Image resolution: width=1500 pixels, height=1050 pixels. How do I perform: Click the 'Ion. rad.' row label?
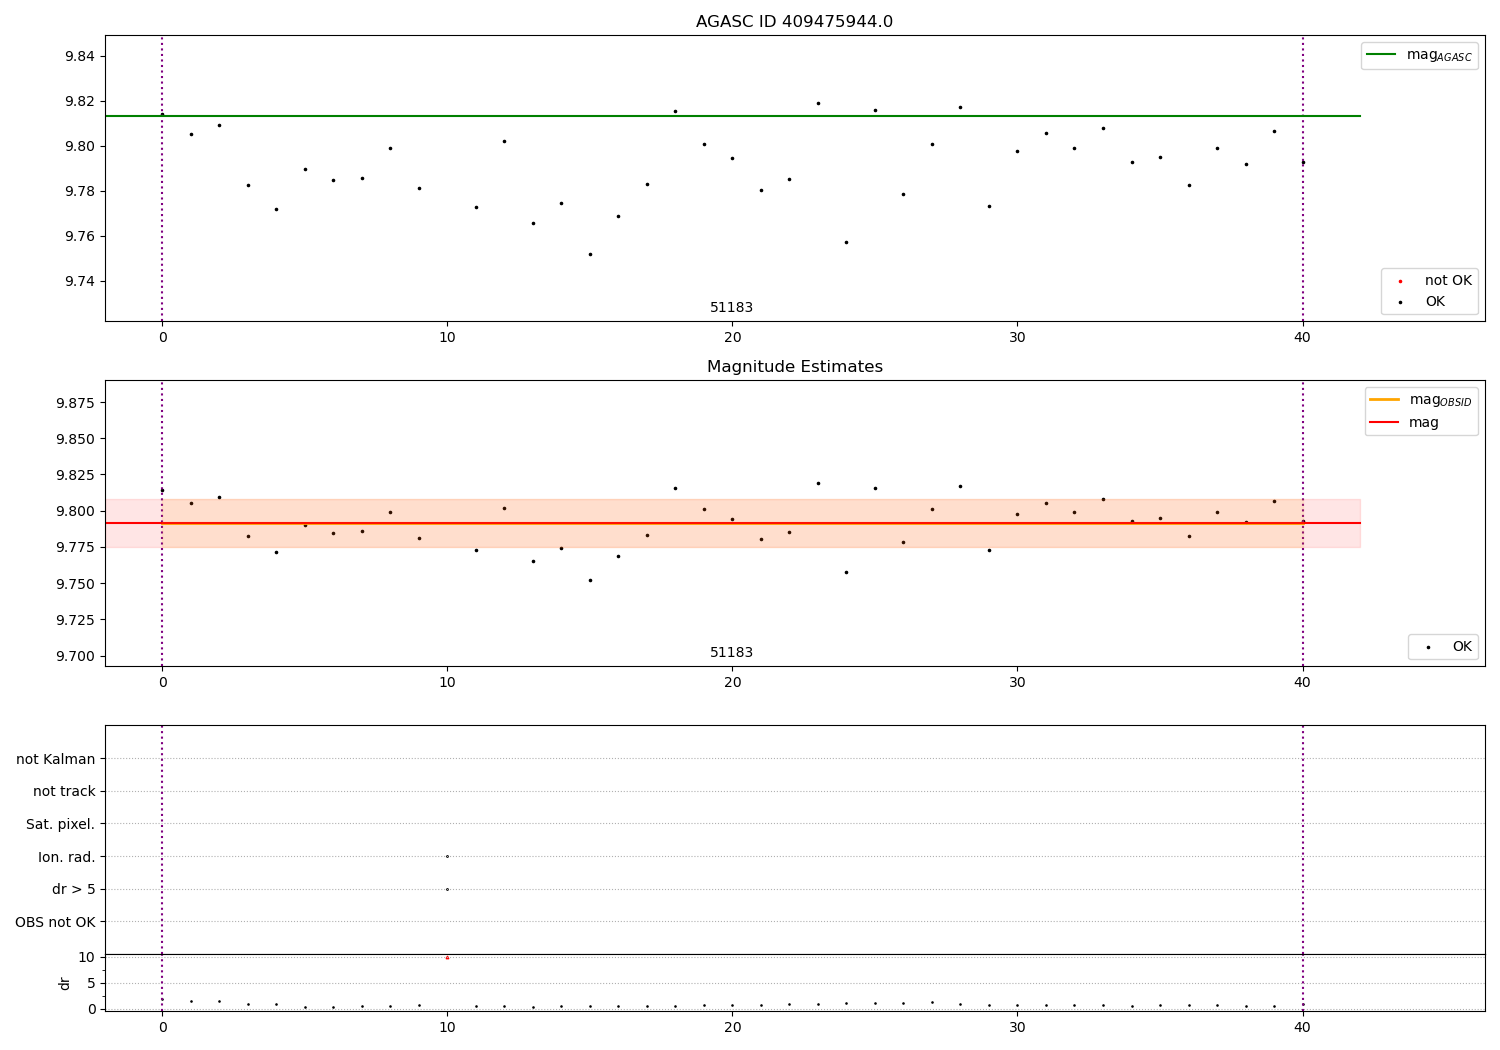point(67,858)
